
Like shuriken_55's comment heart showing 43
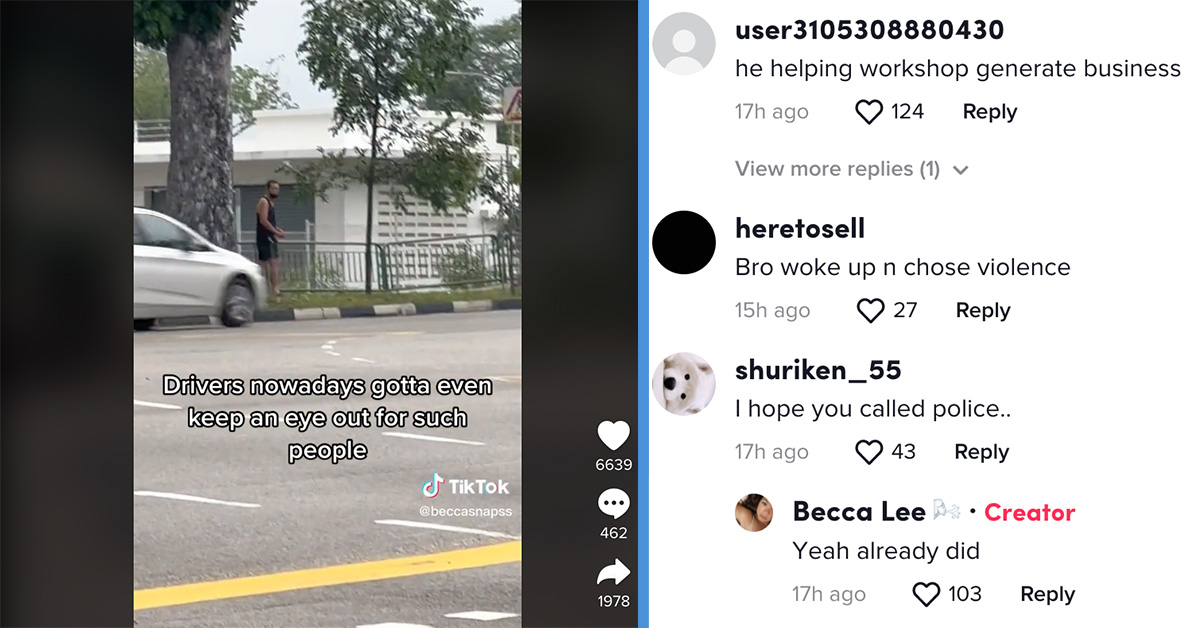(x=869, y=452)
